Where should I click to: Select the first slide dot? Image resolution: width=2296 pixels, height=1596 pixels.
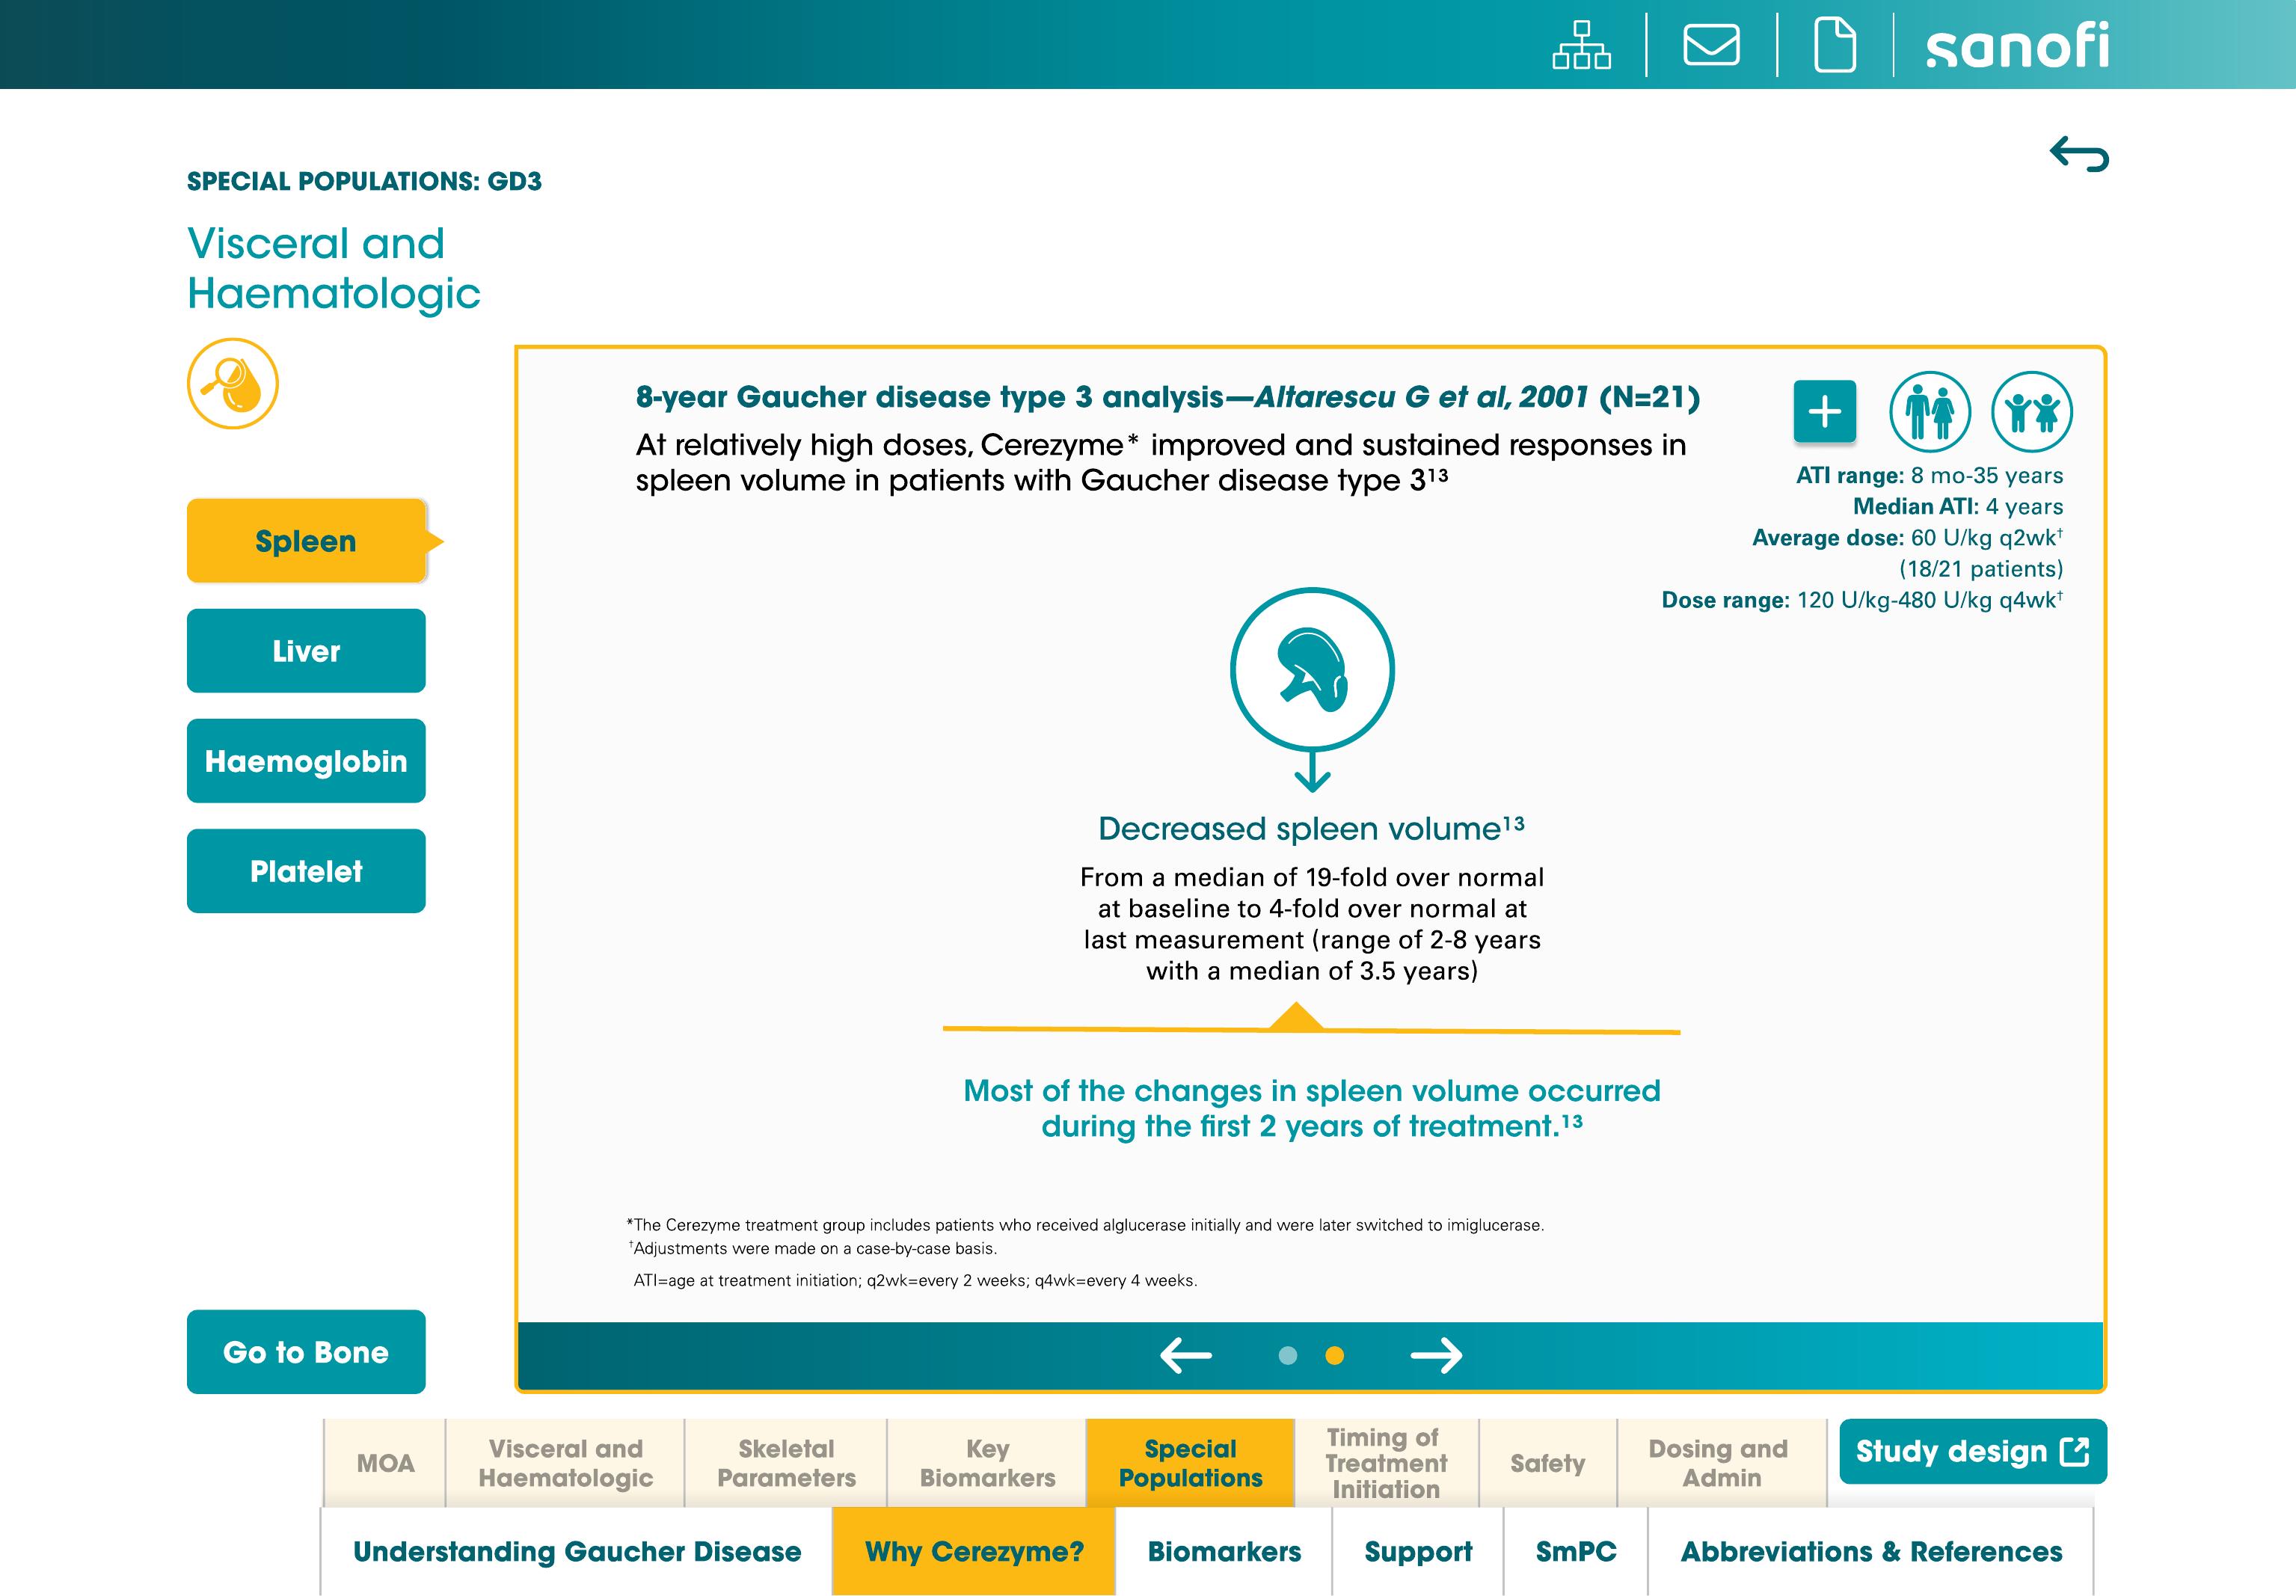[1288, 1356]
